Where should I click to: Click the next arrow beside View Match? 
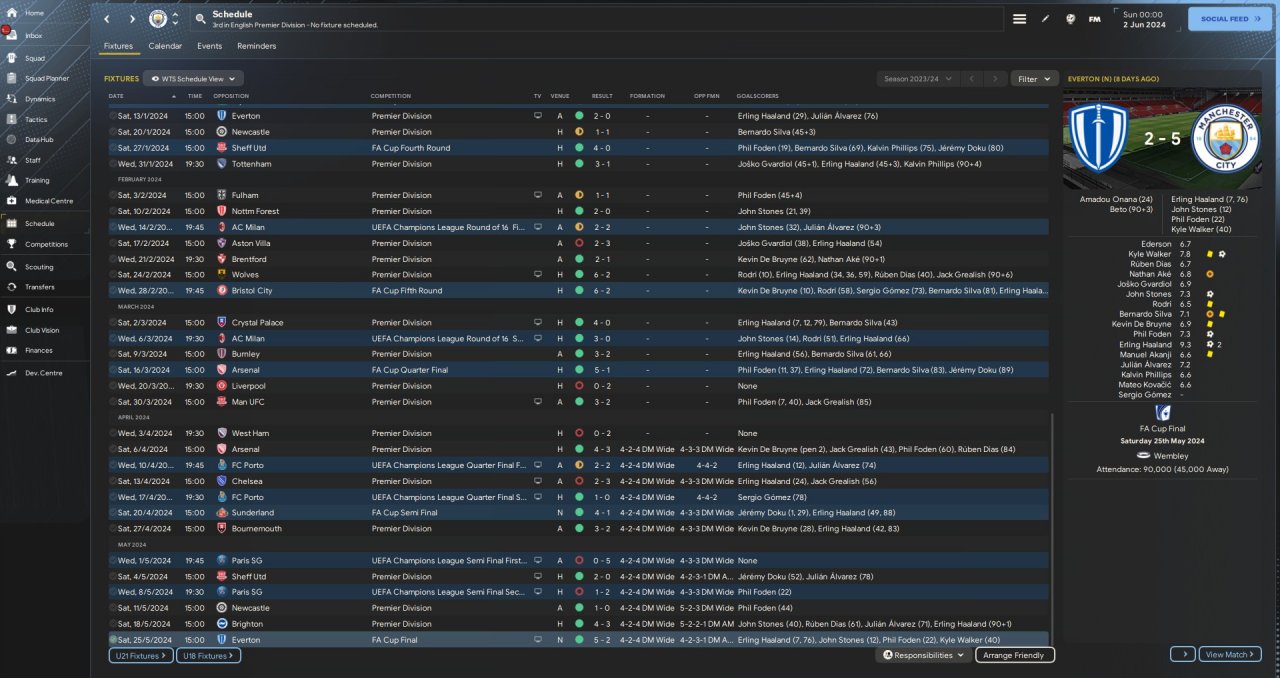[x=1183, y=654]
